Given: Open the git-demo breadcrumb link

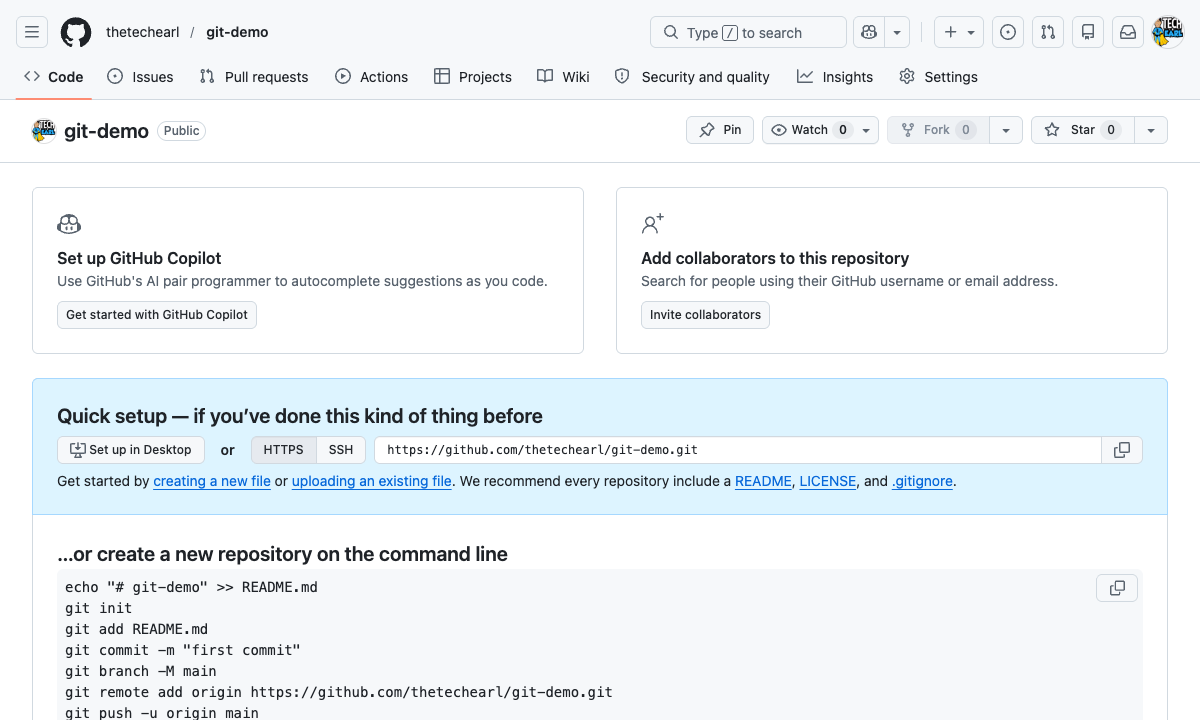Looking at the screenshot, I should point(237,32).
